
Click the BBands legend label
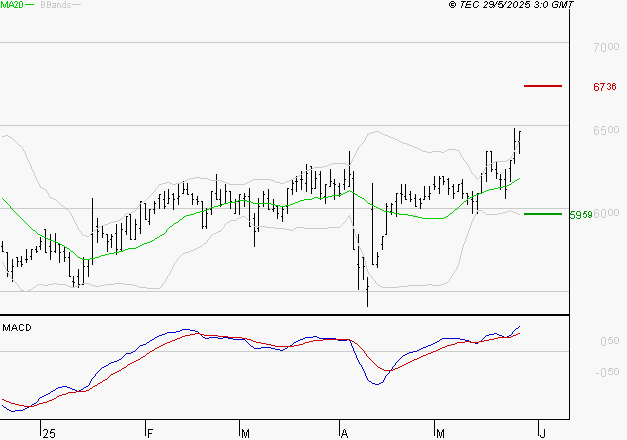tap(56, 5)
